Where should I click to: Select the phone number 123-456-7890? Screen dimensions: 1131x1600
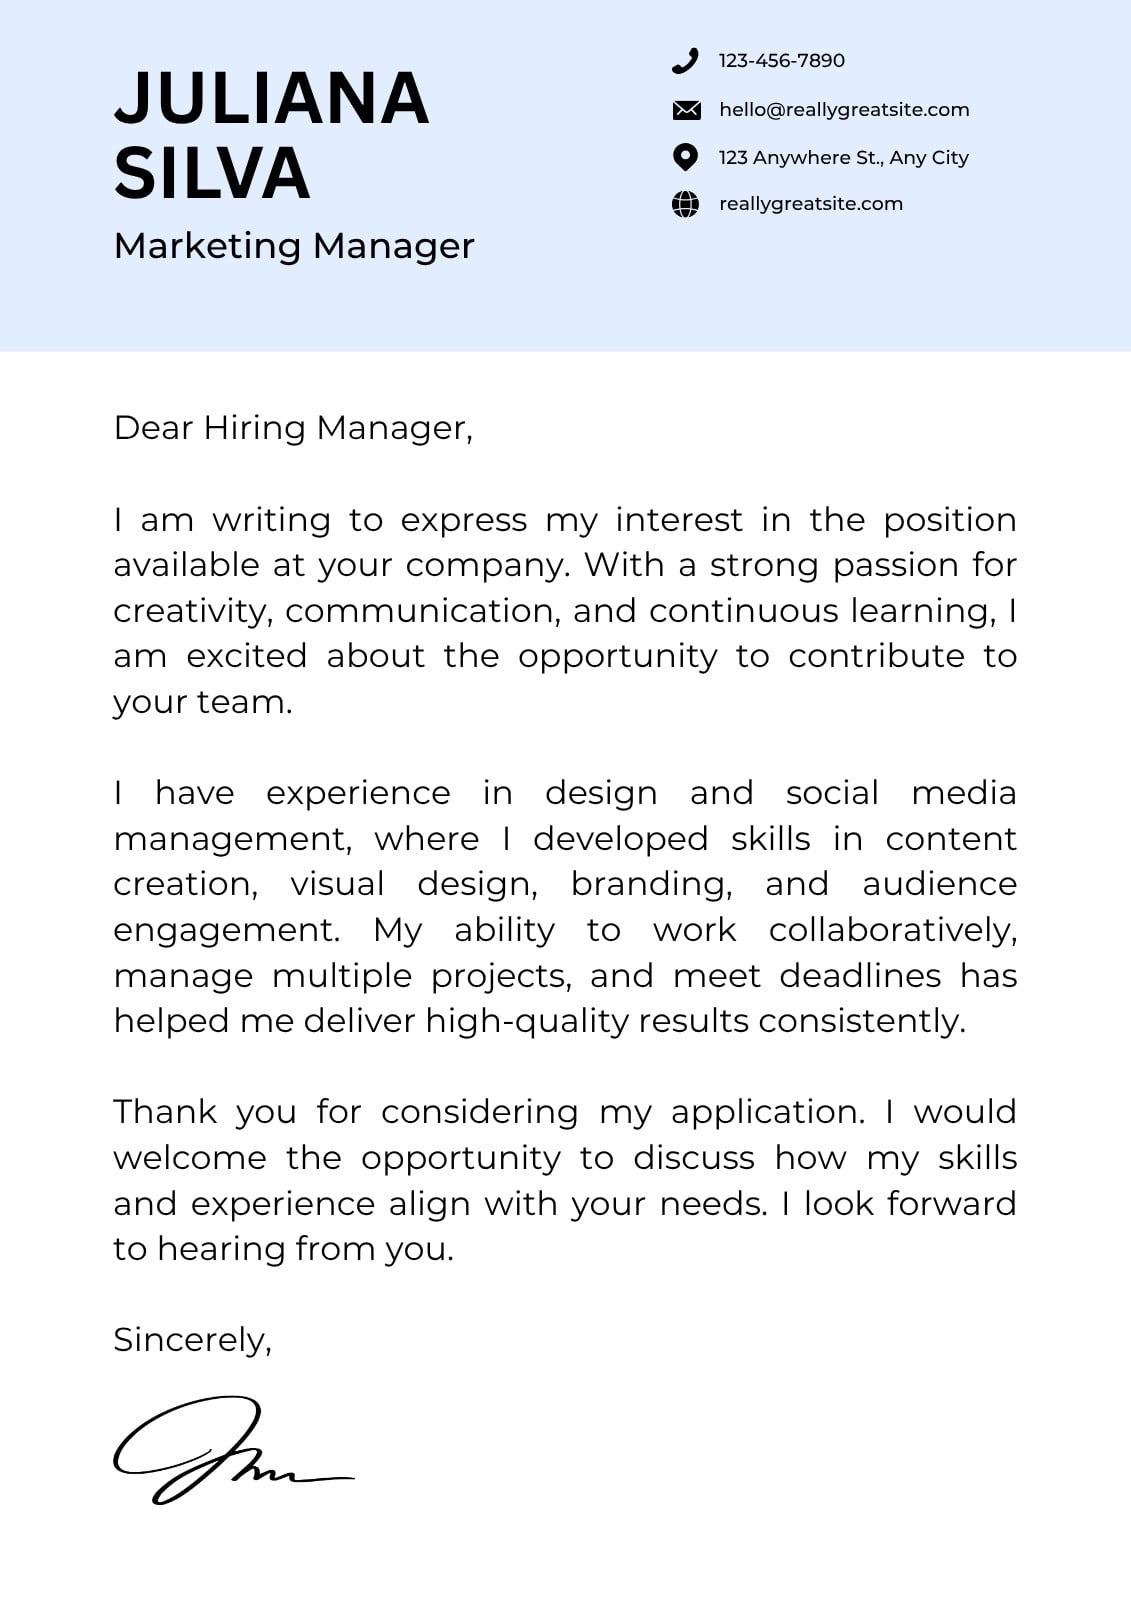[781, 60]
